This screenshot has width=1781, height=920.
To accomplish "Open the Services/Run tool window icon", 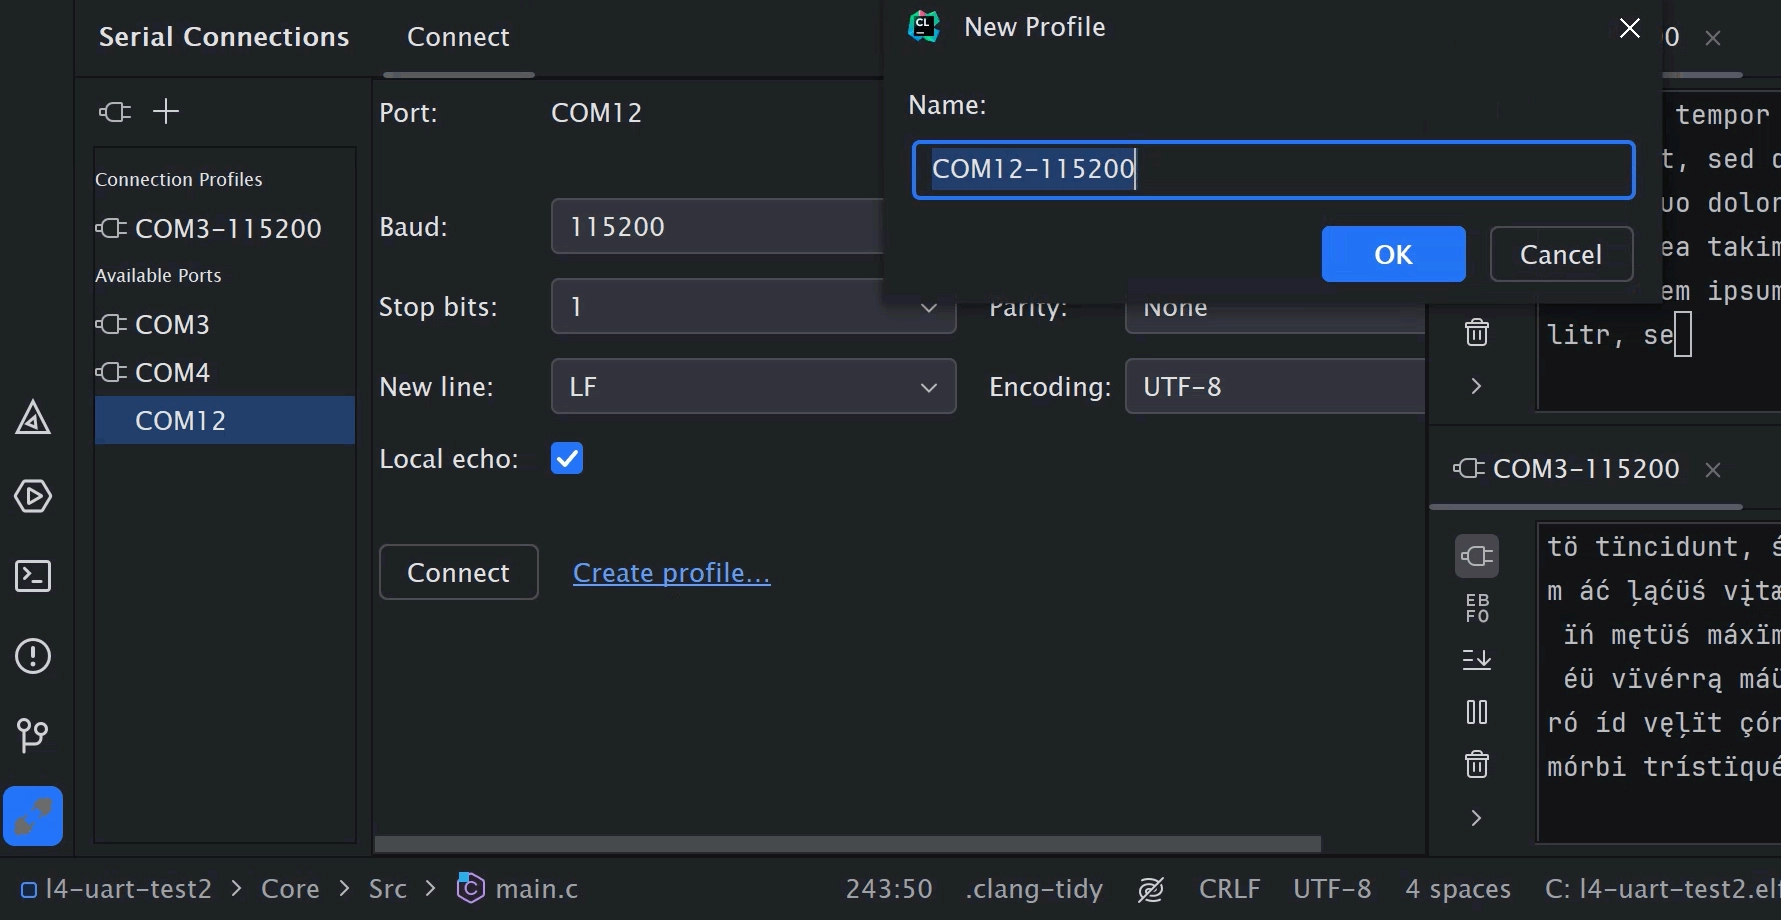I will pos(33,496).
